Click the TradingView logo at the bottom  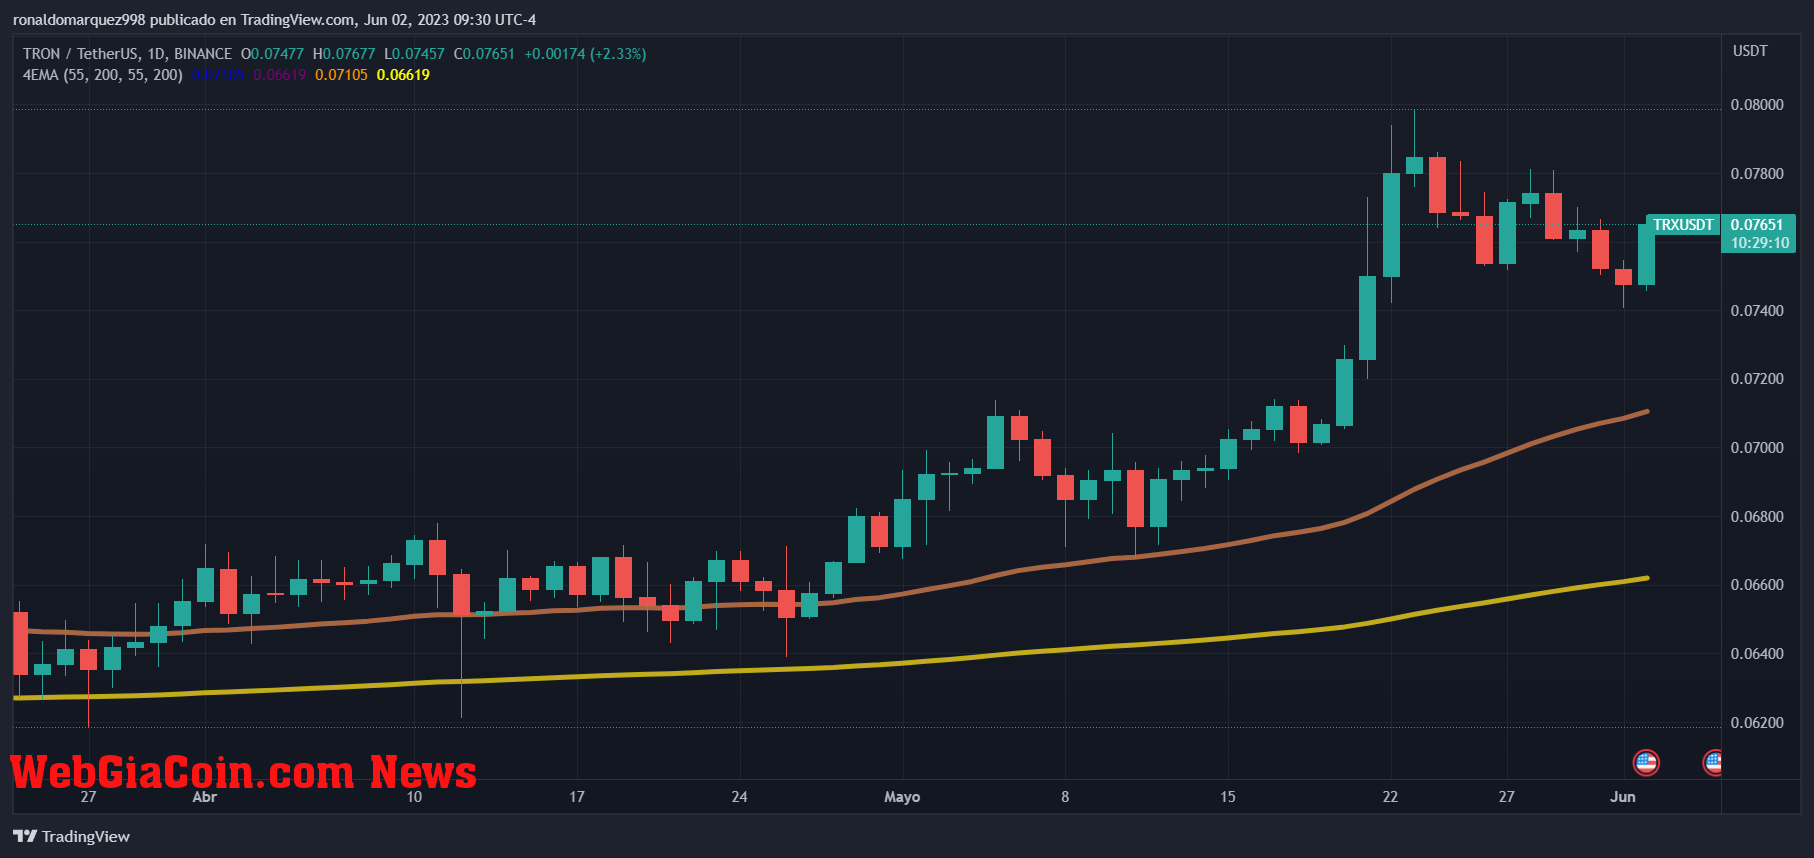point(72,836)
